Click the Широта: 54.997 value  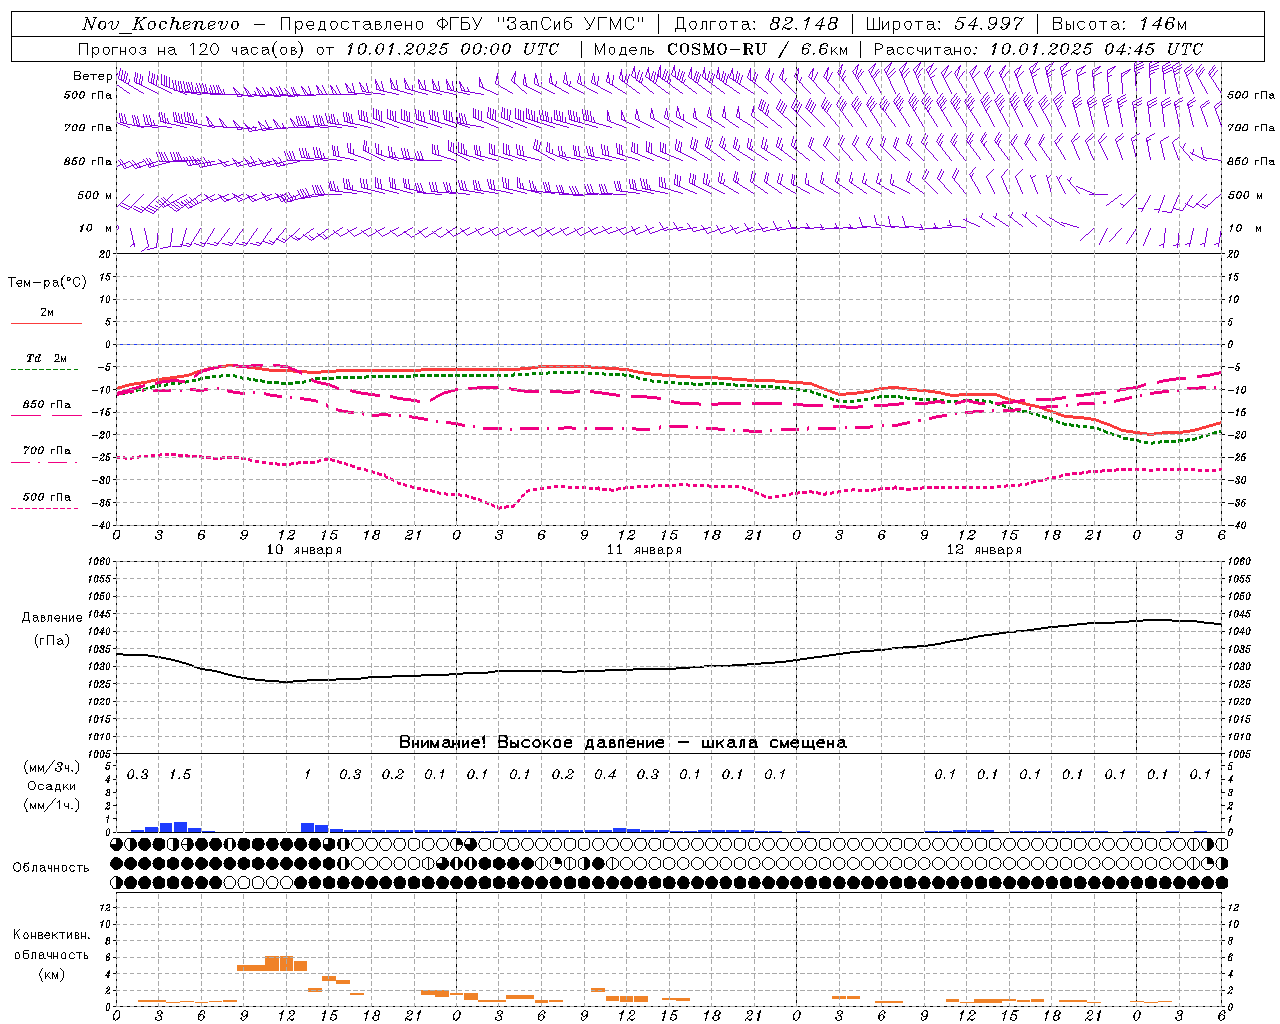tap(944, 24)
